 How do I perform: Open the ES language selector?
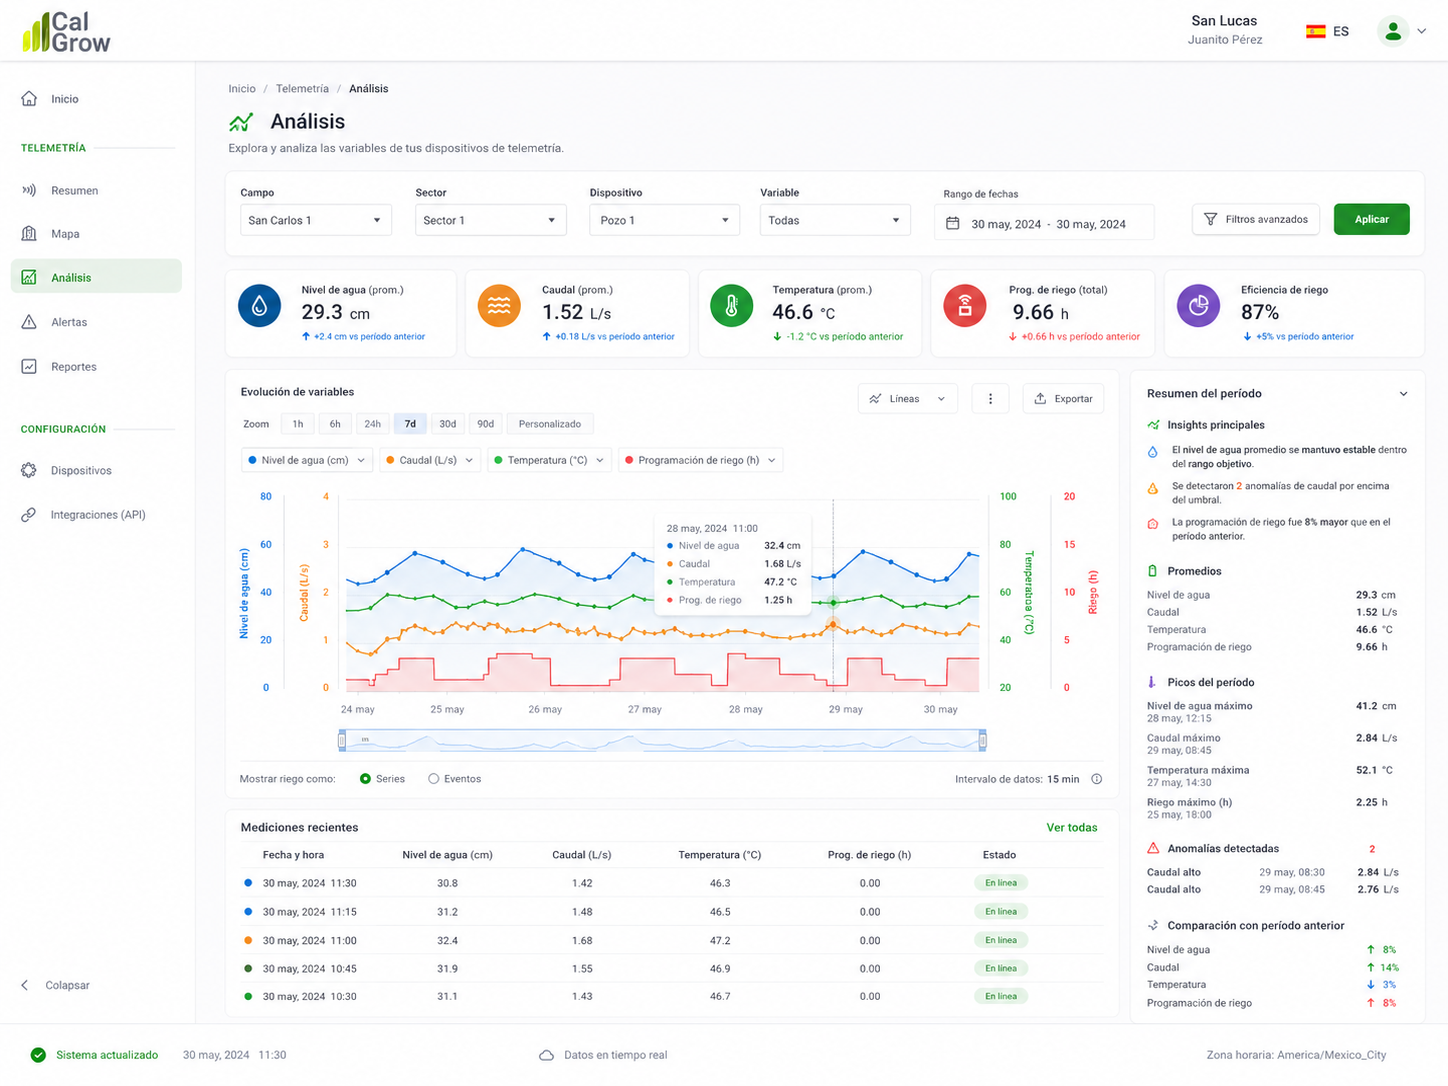click(1328, 31)
